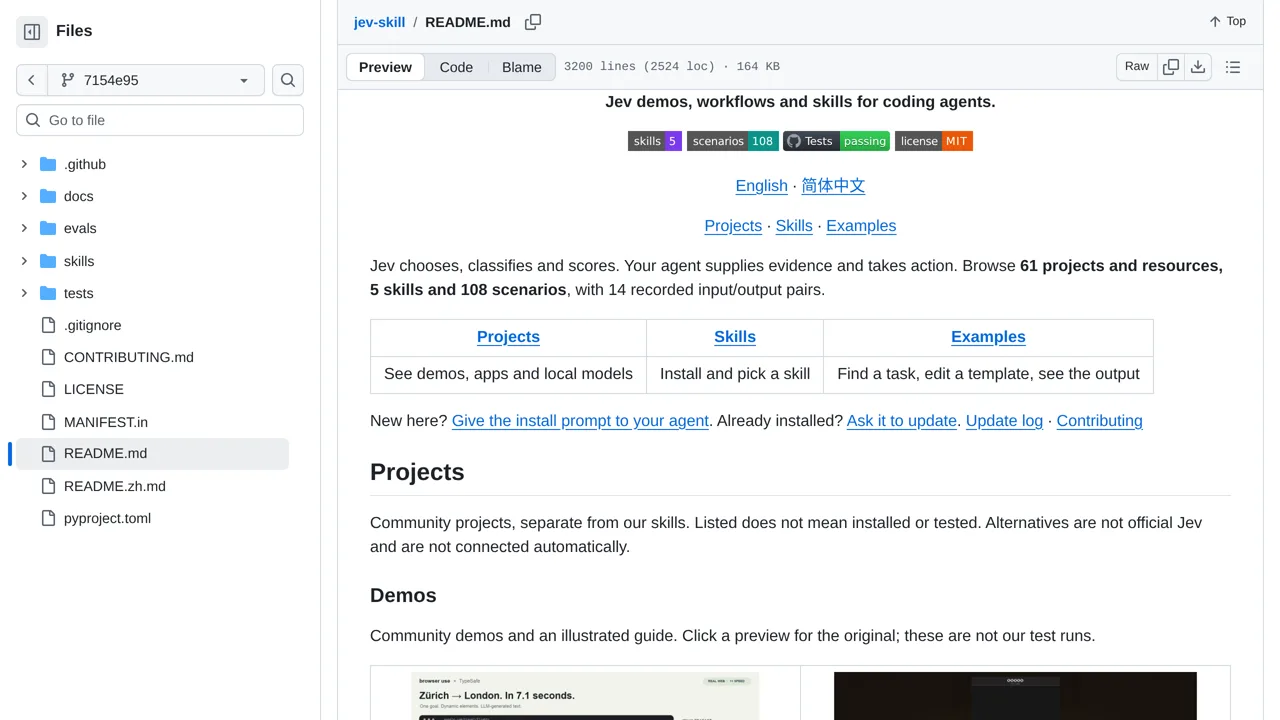Open the Skills table header link
The height and width of the screenshot is (720, 1280).
tap(735, 337)
